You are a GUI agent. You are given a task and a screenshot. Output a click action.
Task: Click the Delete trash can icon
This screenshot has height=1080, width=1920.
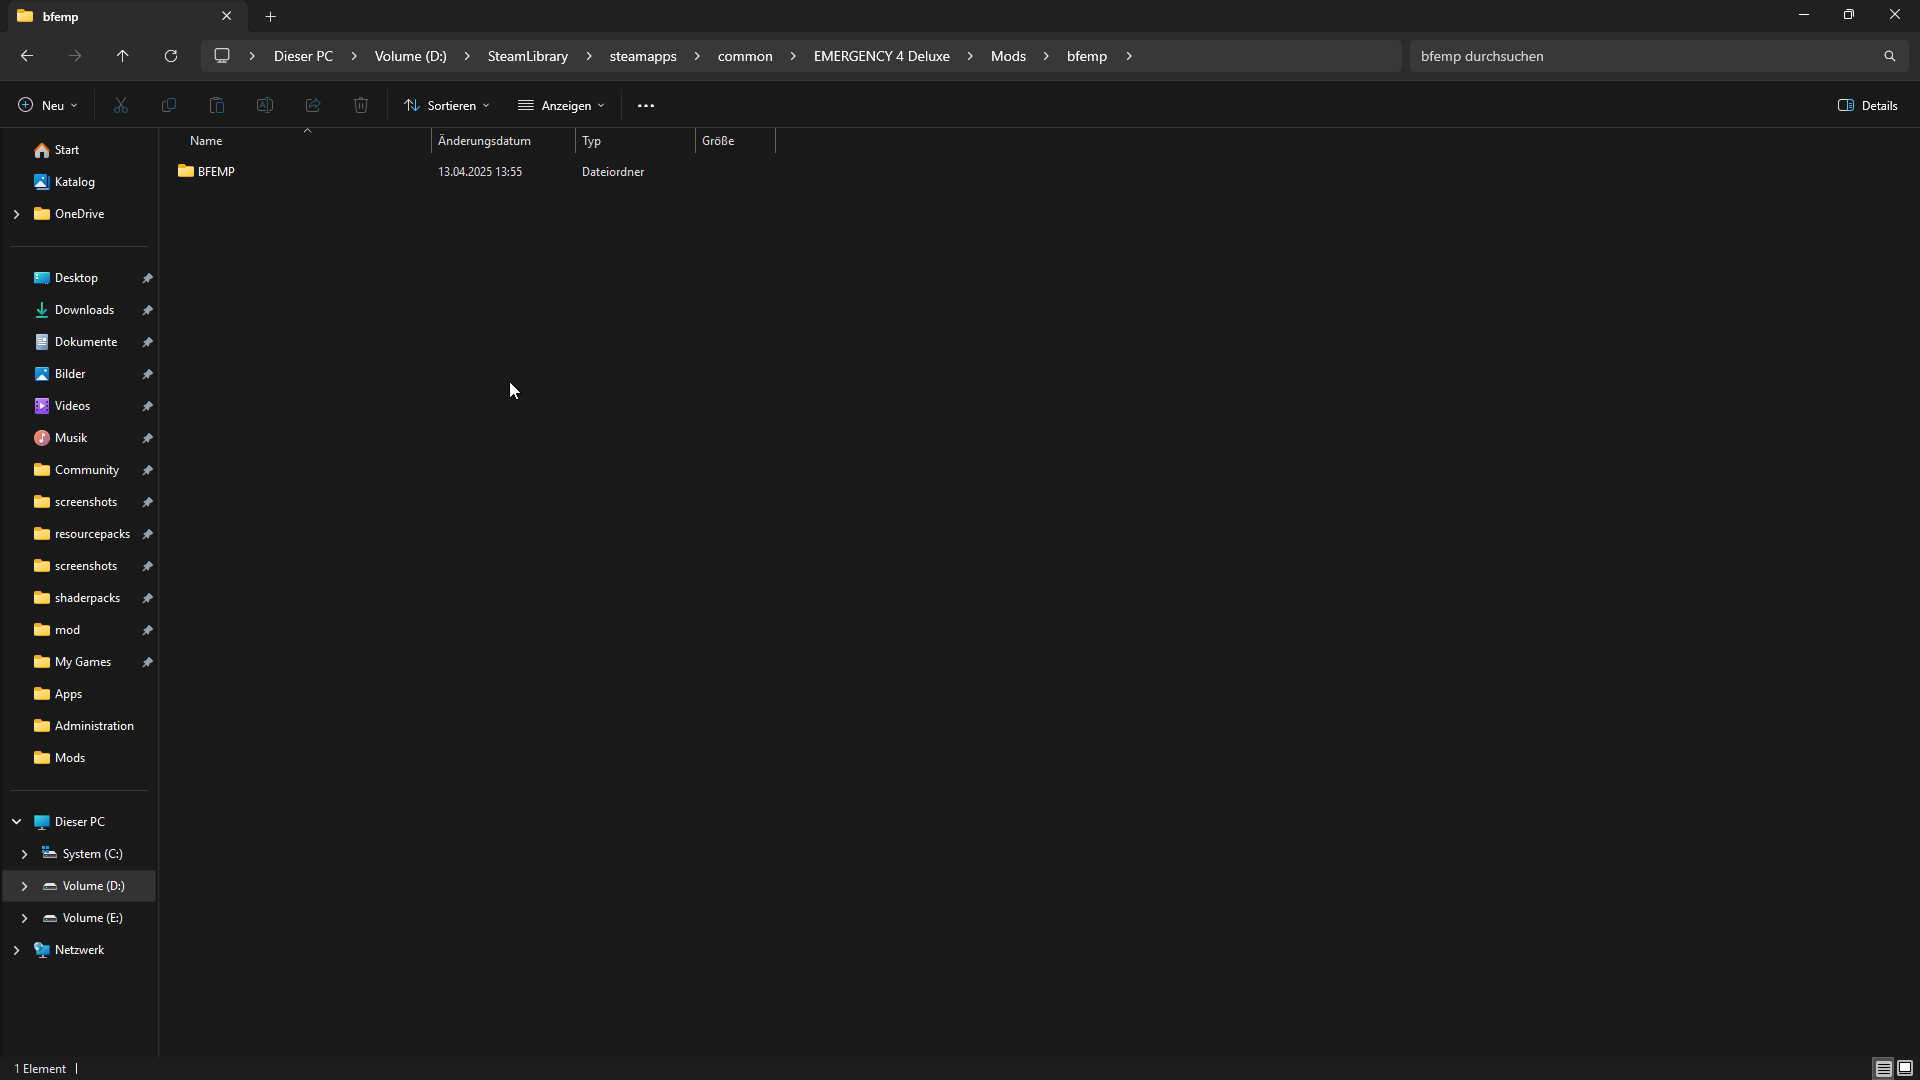click(x=361, y=105)
